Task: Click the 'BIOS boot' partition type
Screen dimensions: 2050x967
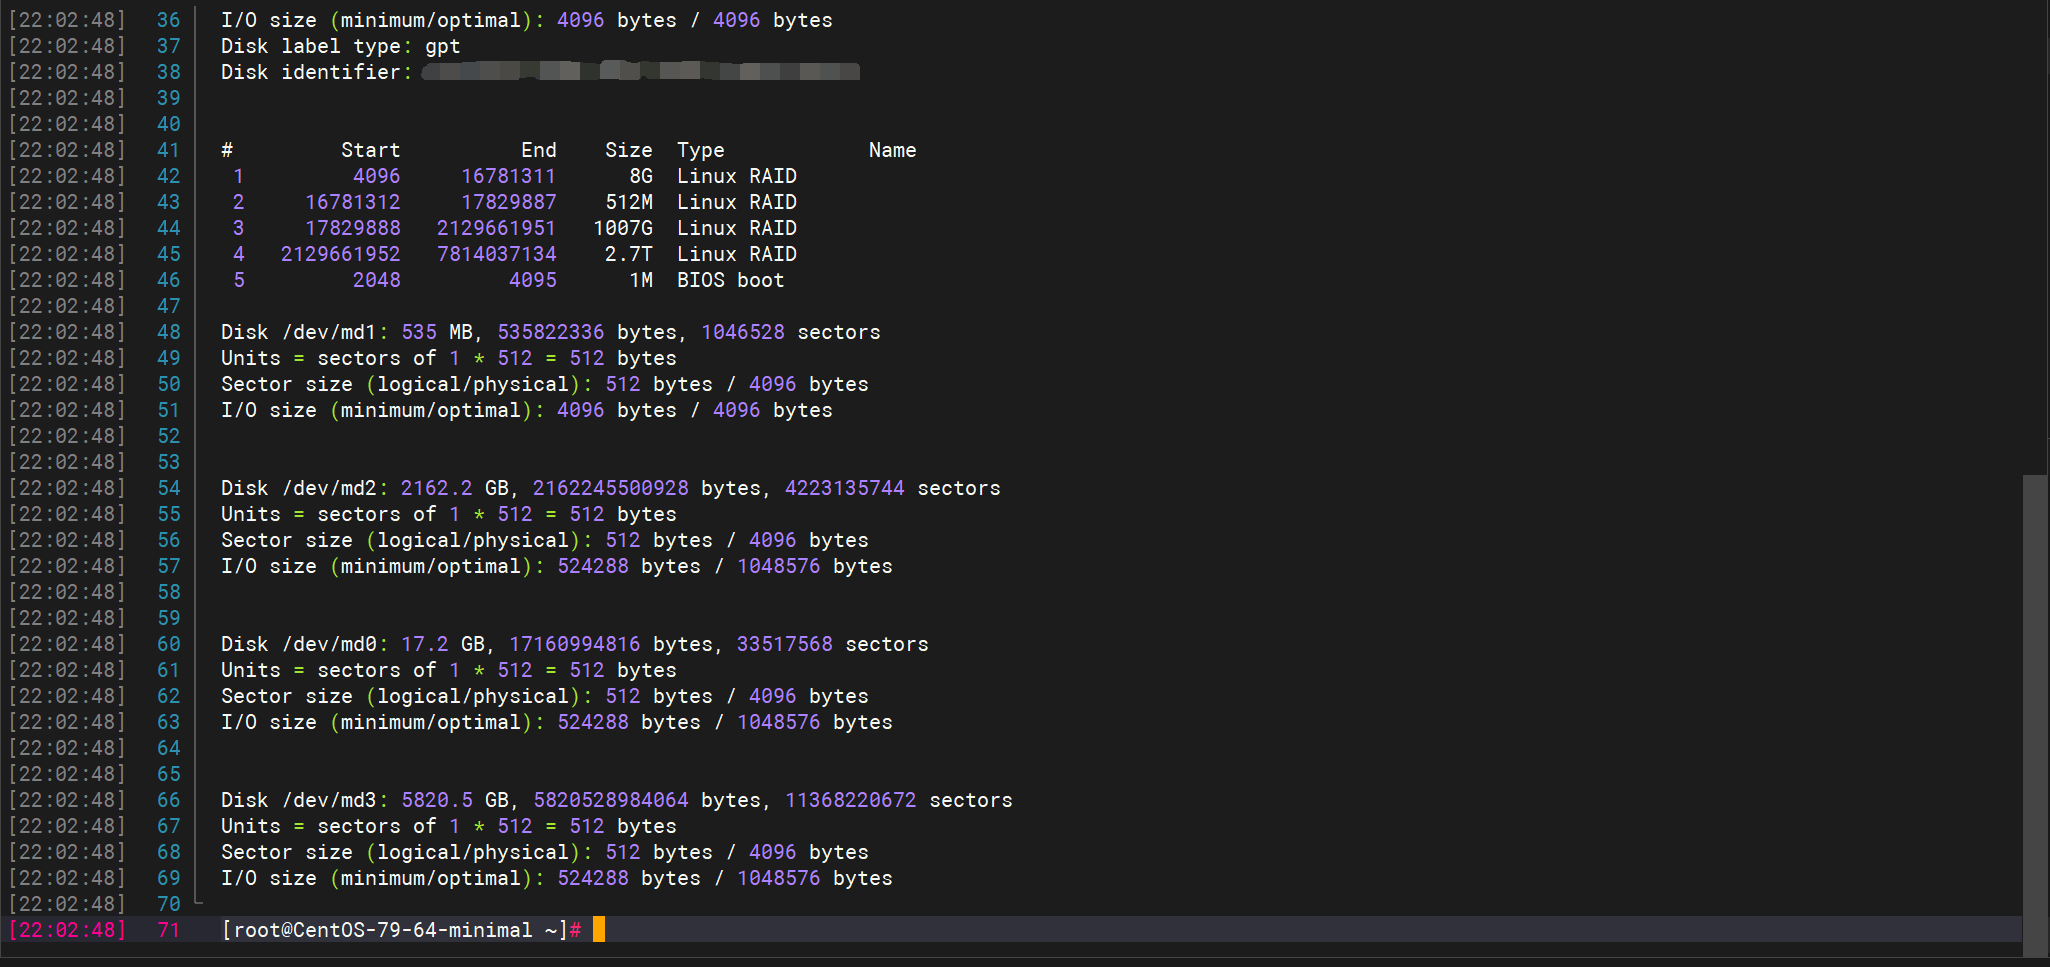Action: (731, 280)
